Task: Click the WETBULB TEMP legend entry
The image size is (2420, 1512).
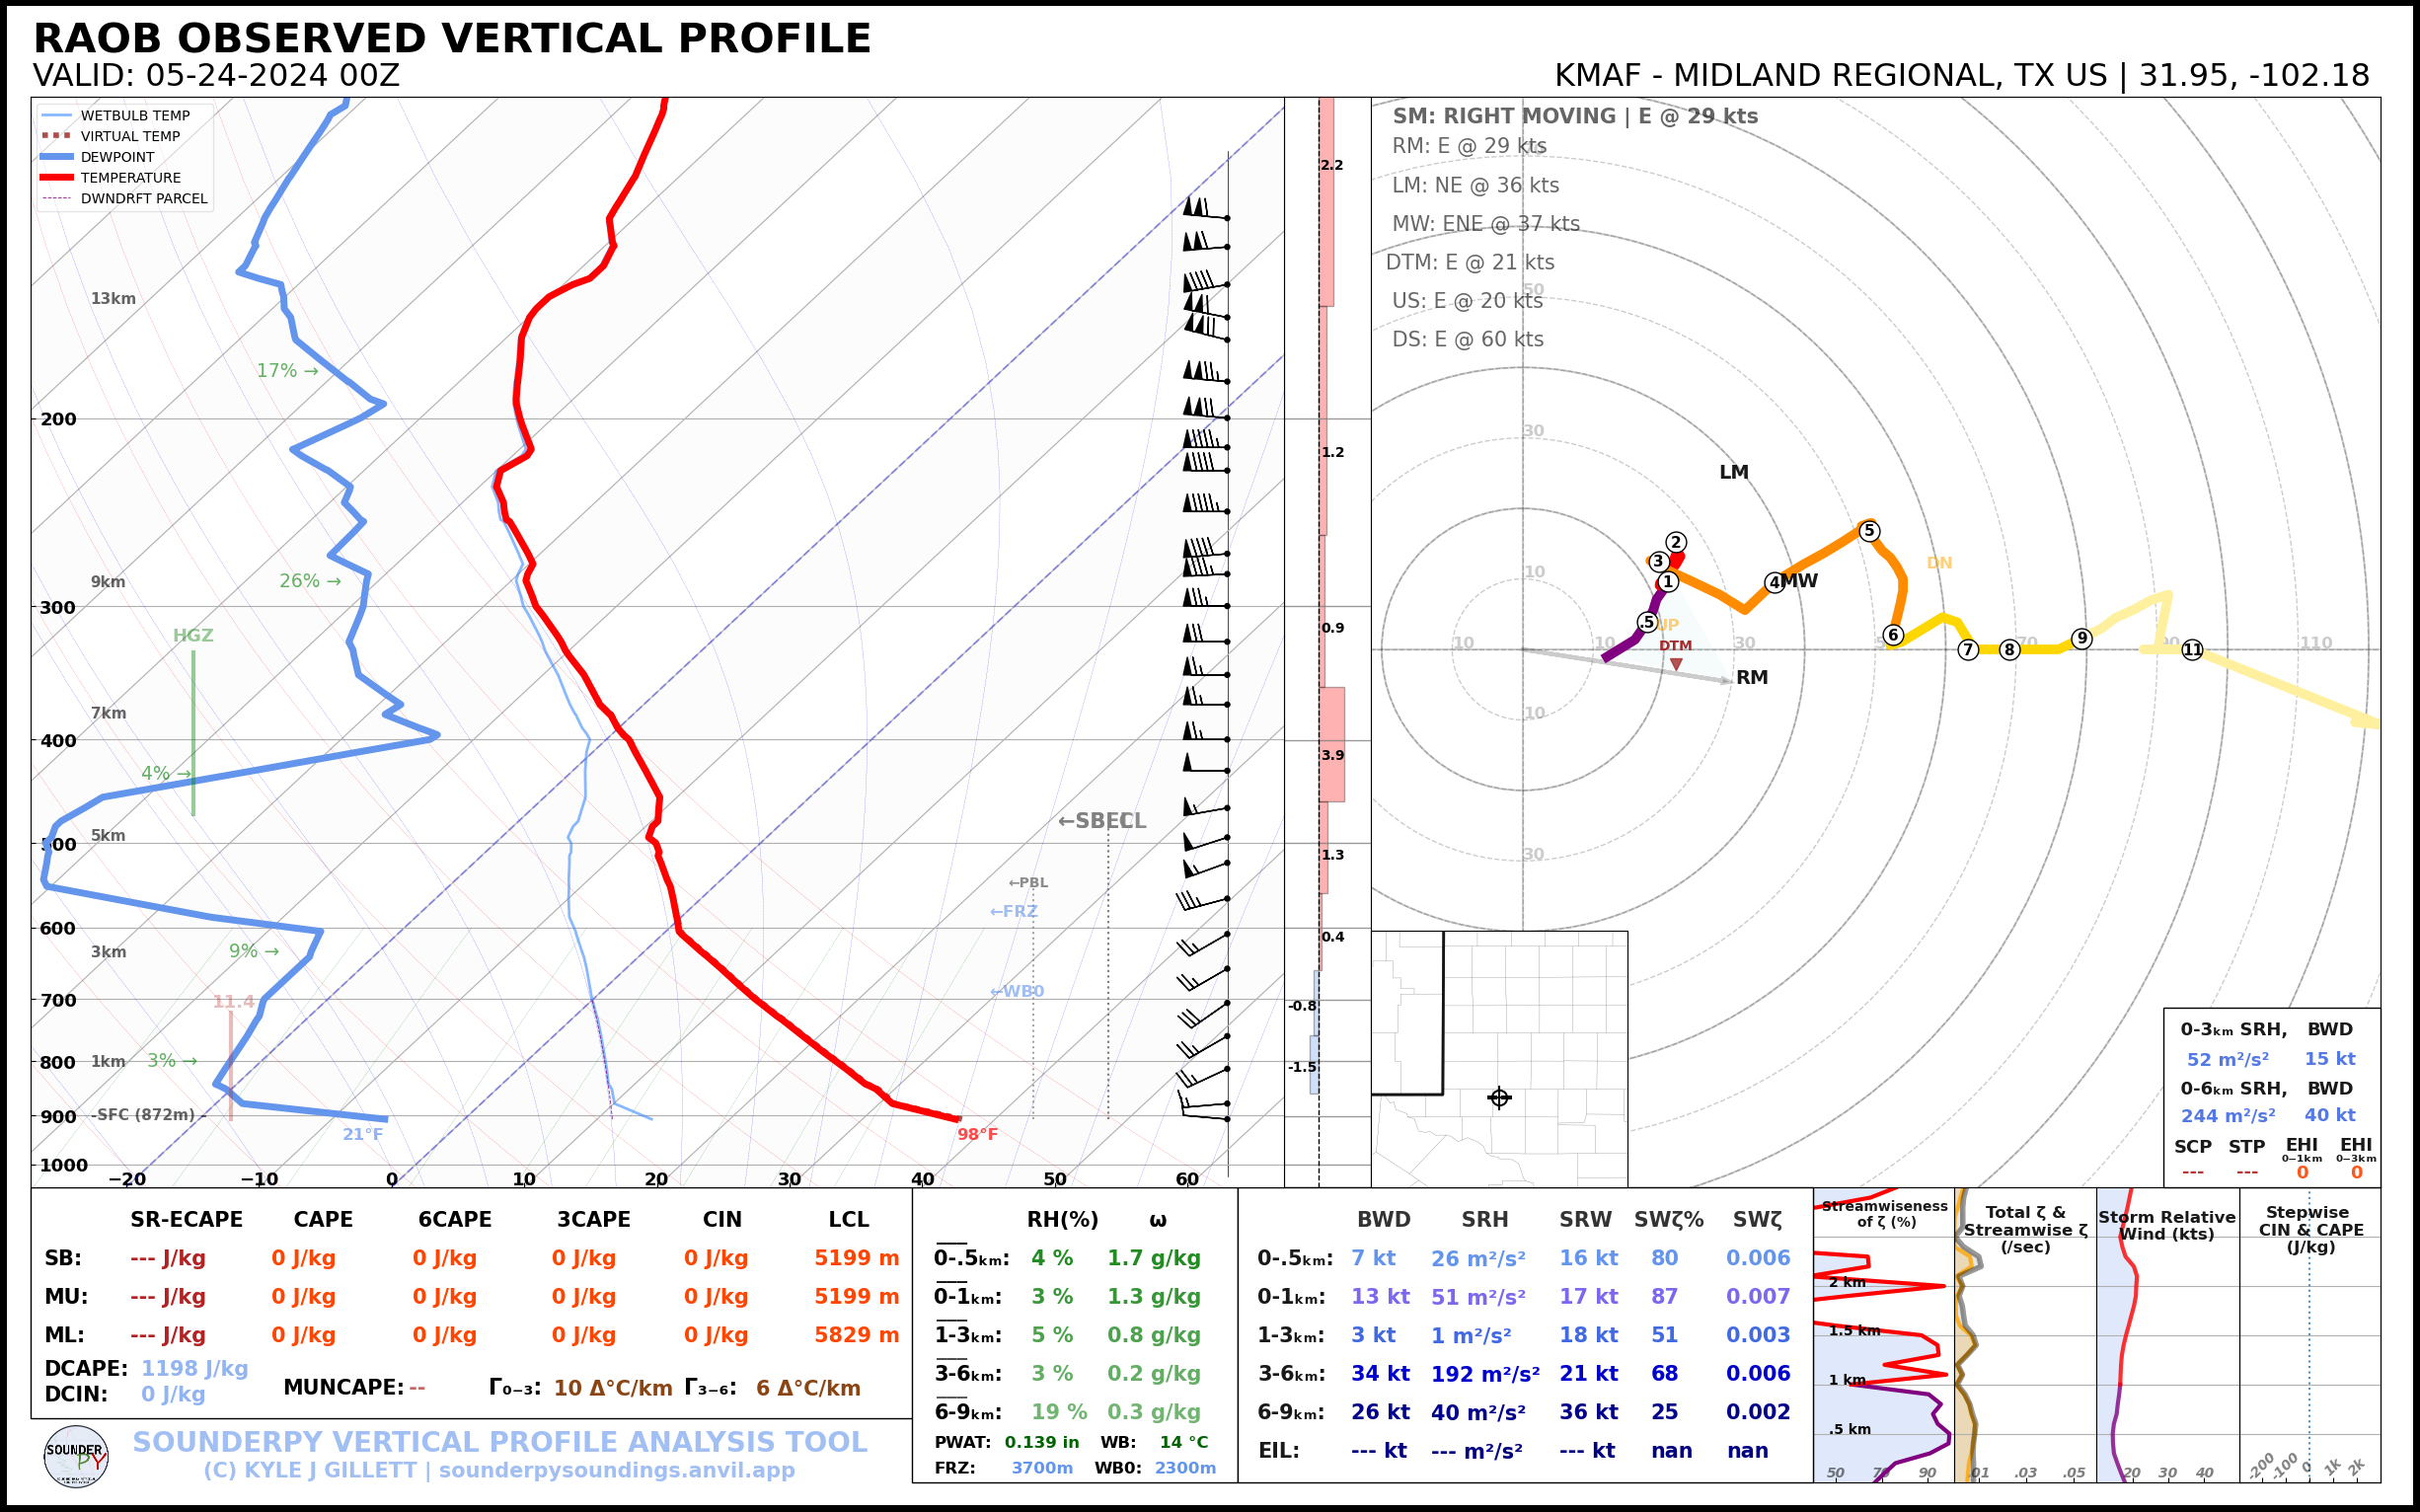Action: pyautogui.click(x=135, y=116)
